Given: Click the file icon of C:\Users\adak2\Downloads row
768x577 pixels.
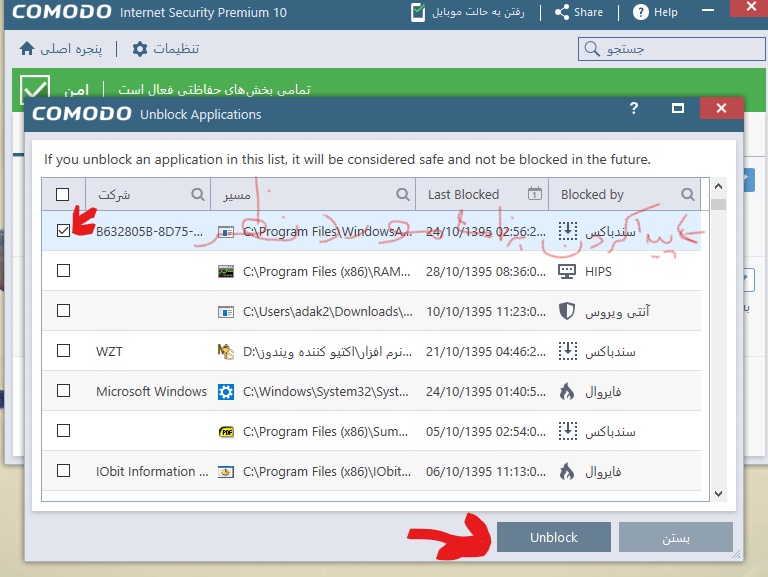Looking at the screenshot, I should pyautogui.click(x=226, y=312).
